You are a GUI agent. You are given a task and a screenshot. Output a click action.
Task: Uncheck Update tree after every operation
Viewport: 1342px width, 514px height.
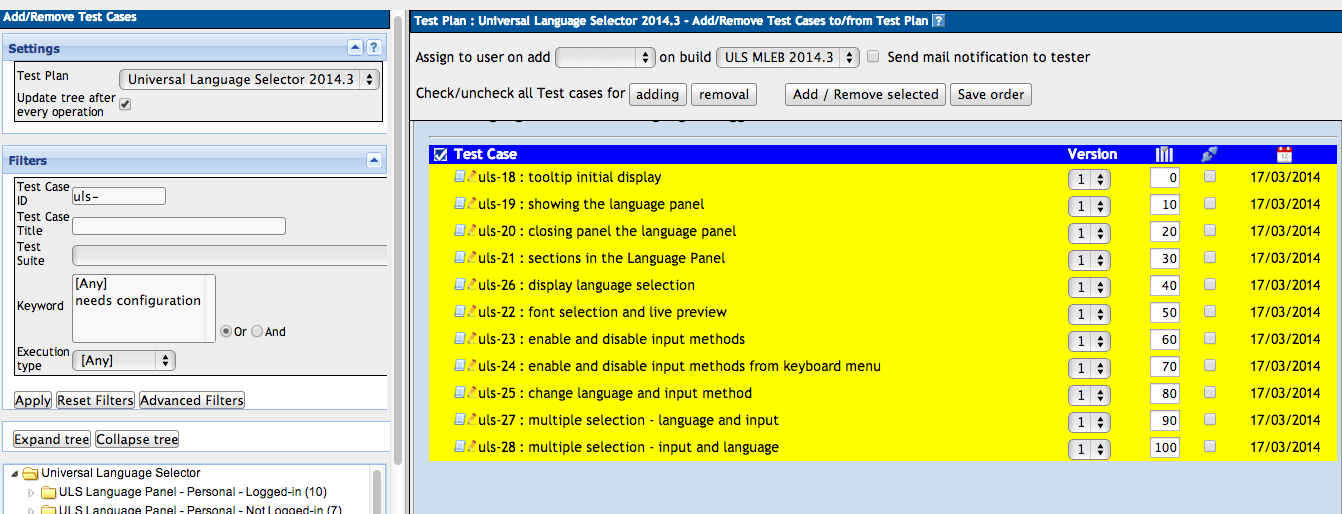(125, 104)
